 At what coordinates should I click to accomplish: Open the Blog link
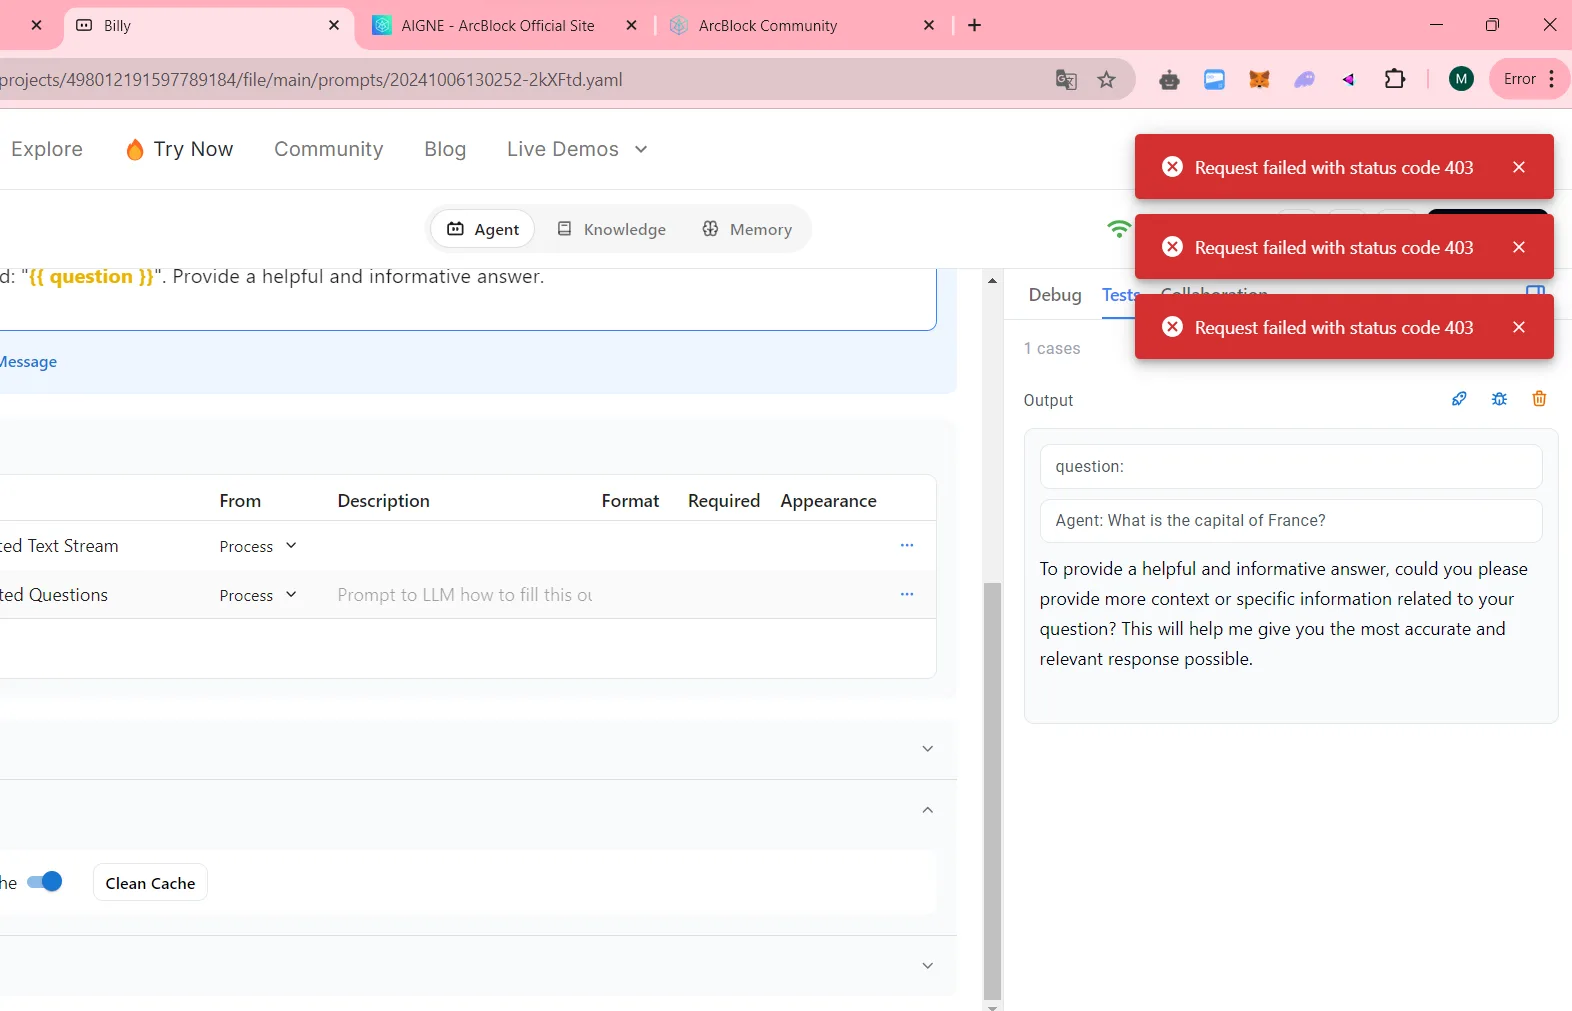coord(445,149)
